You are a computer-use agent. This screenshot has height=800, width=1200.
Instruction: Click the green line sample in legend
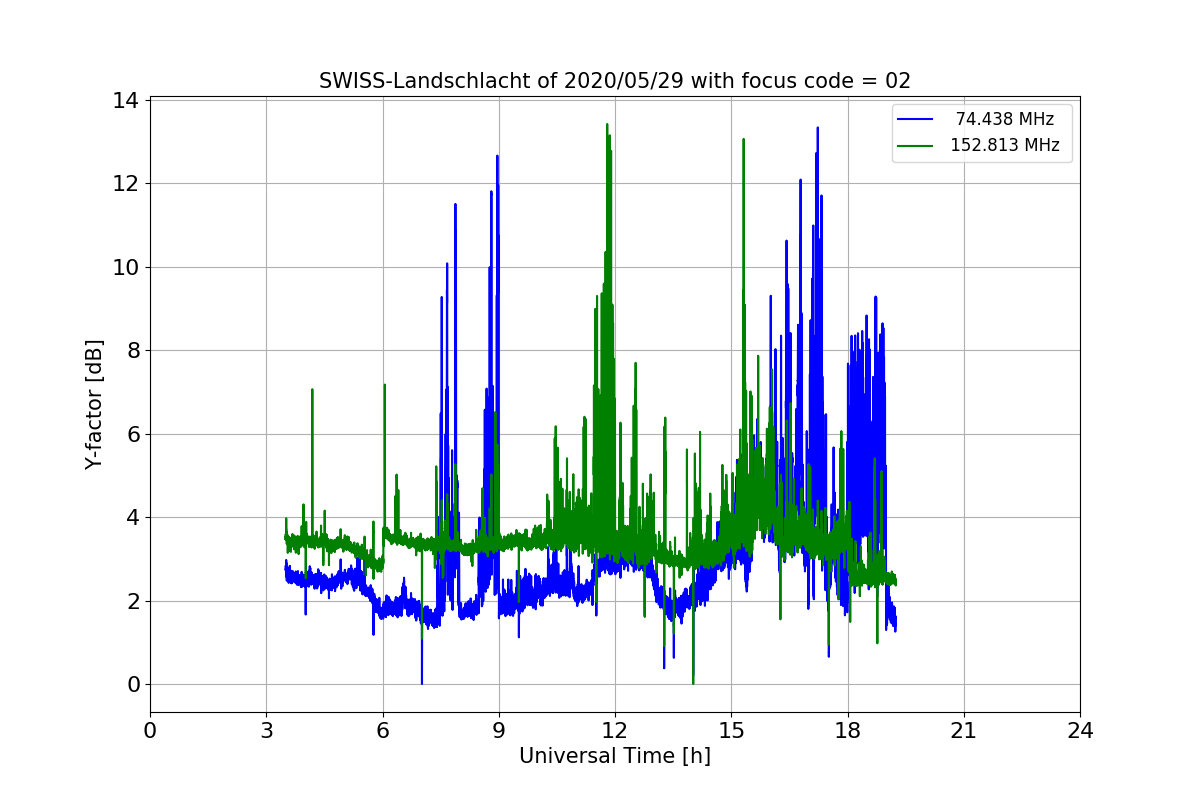[x=915, y=145]
